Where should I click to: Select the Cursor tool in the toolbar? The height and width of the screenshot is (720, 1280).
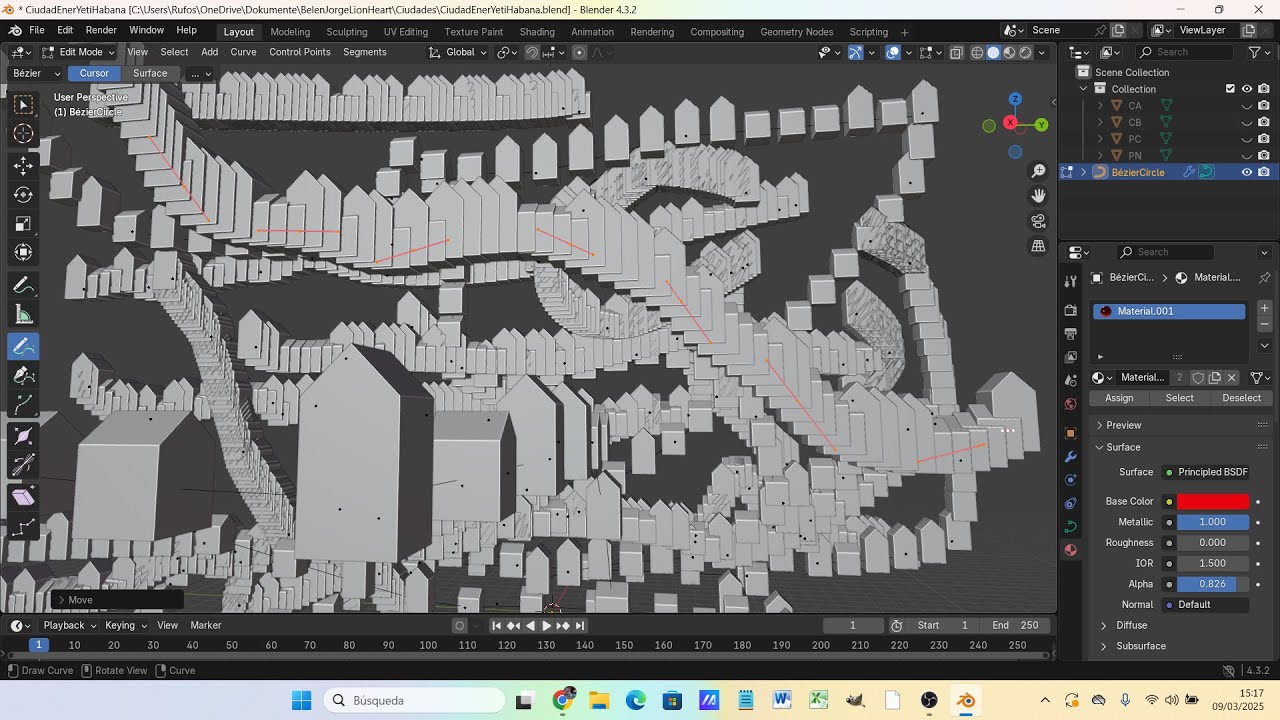(x=23, y=134)
